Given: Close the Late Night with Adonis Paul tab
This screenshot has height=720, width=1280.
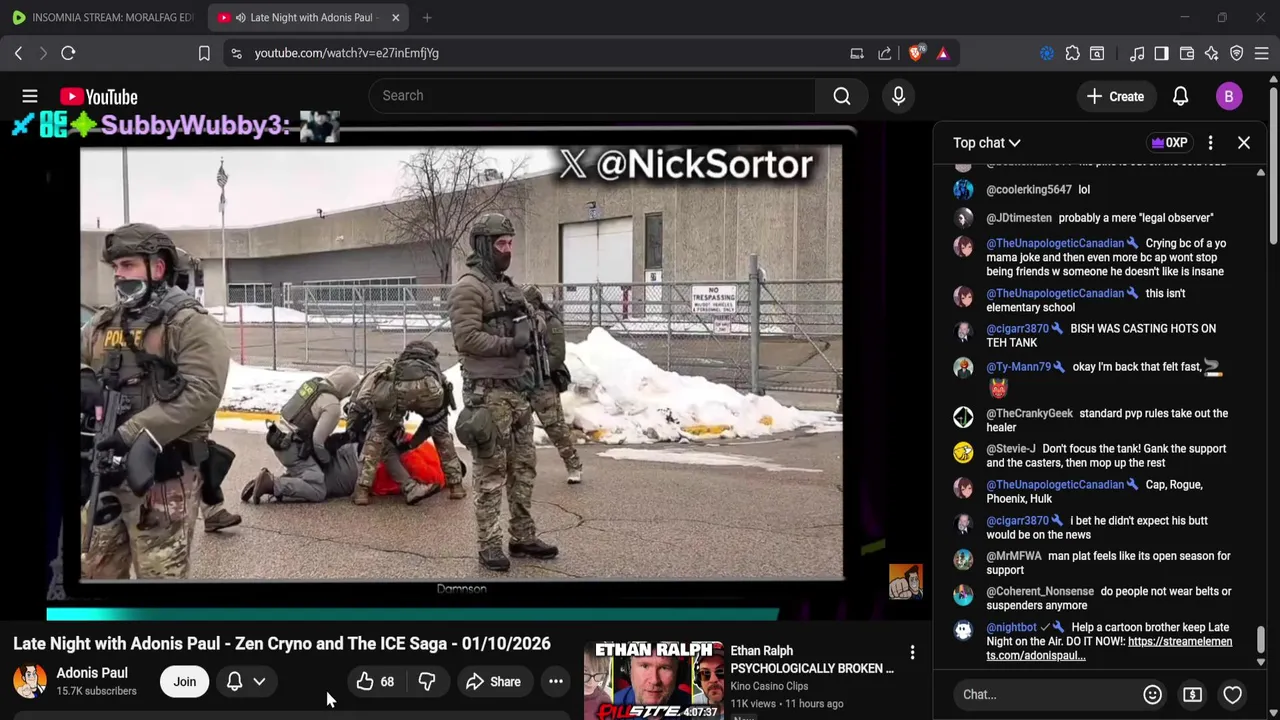Looking at the screenshot, I should coord(396,17).
